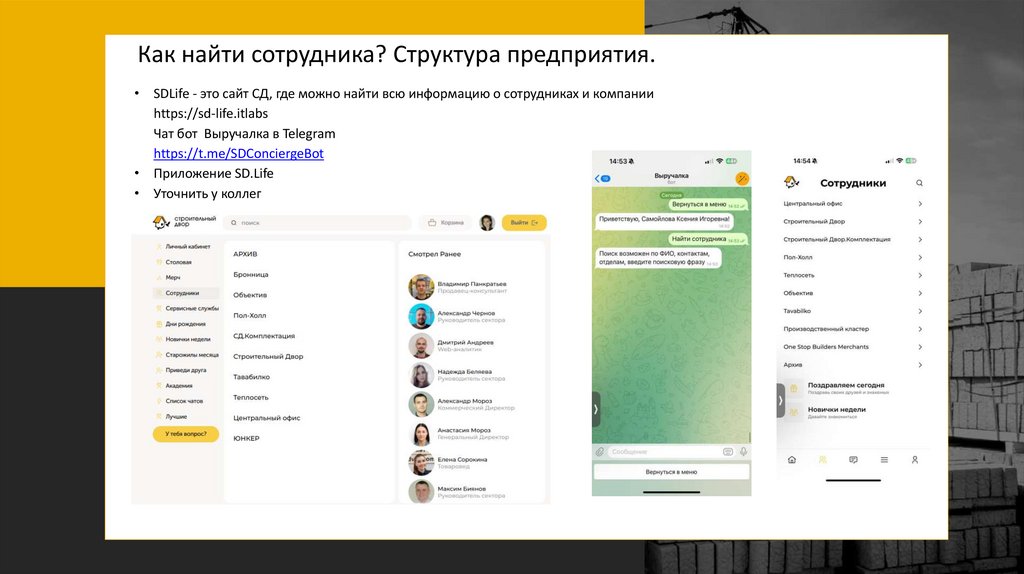Click the bot keyboard icon in the message field
This screenshot has height=574, width=1024.
coord(728,451)
